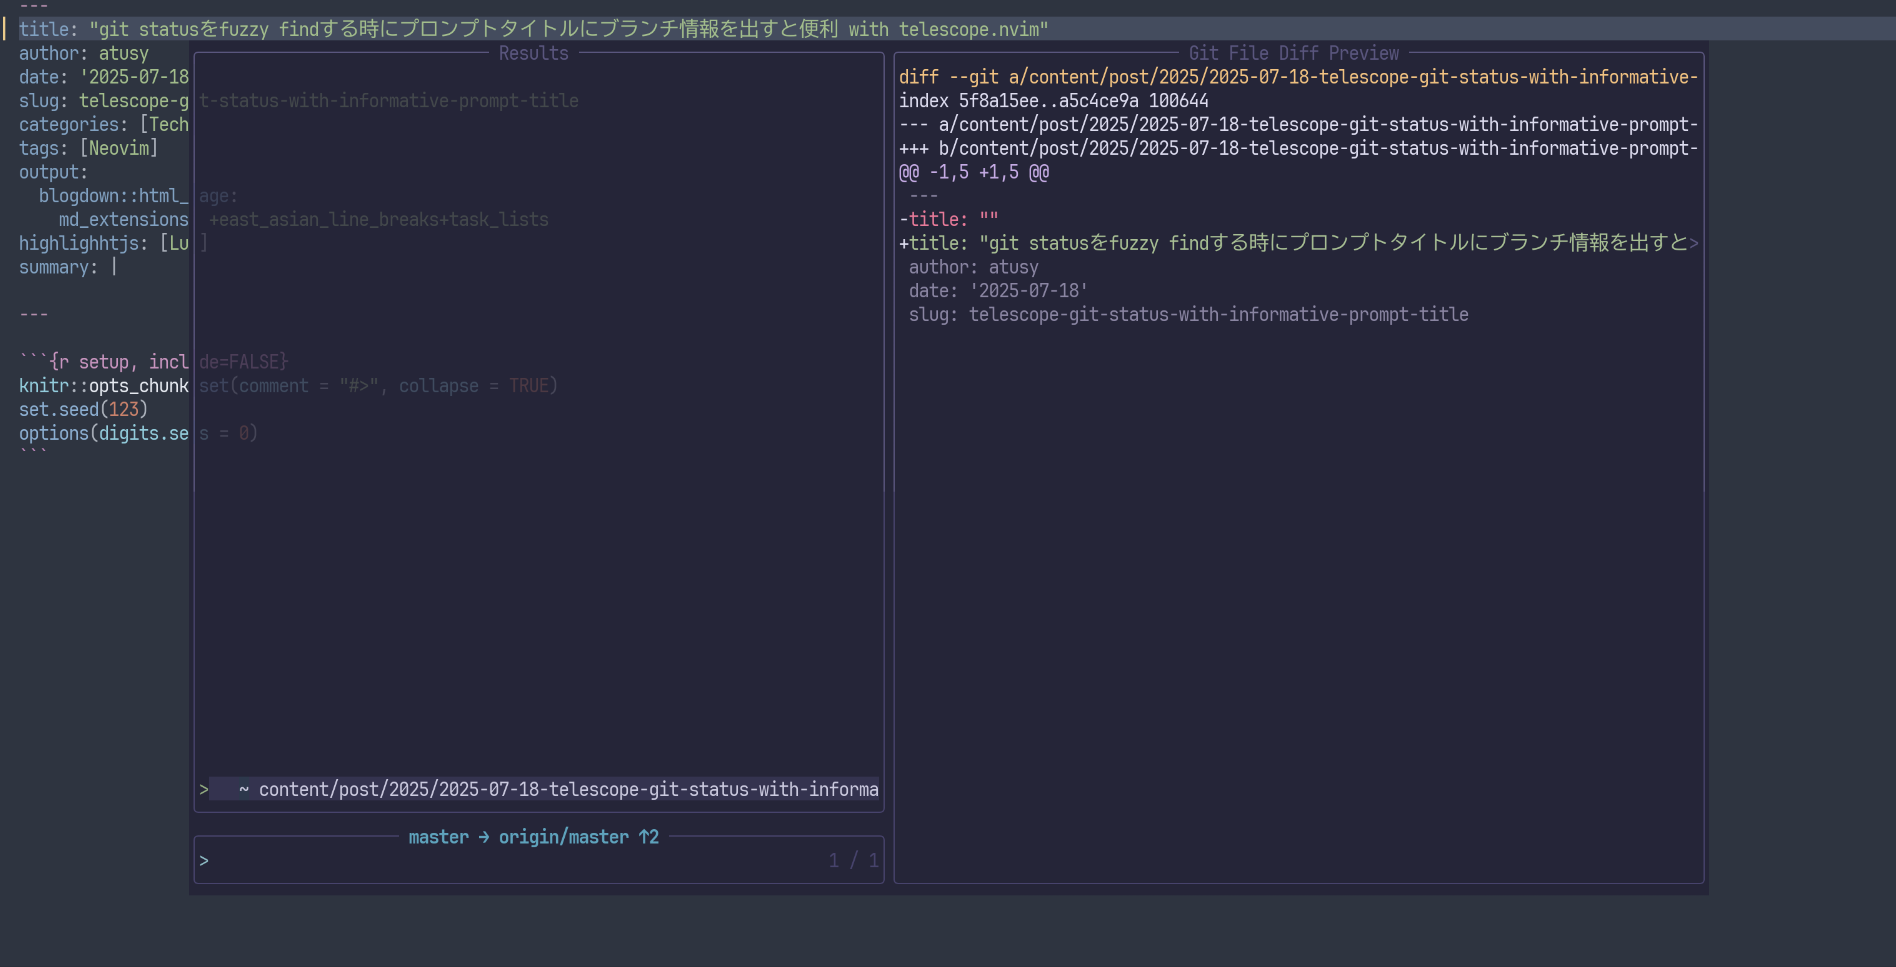Click the truncation marker ending the +title line
The height and width of the screenshot is (967, 1896).
1693,243
